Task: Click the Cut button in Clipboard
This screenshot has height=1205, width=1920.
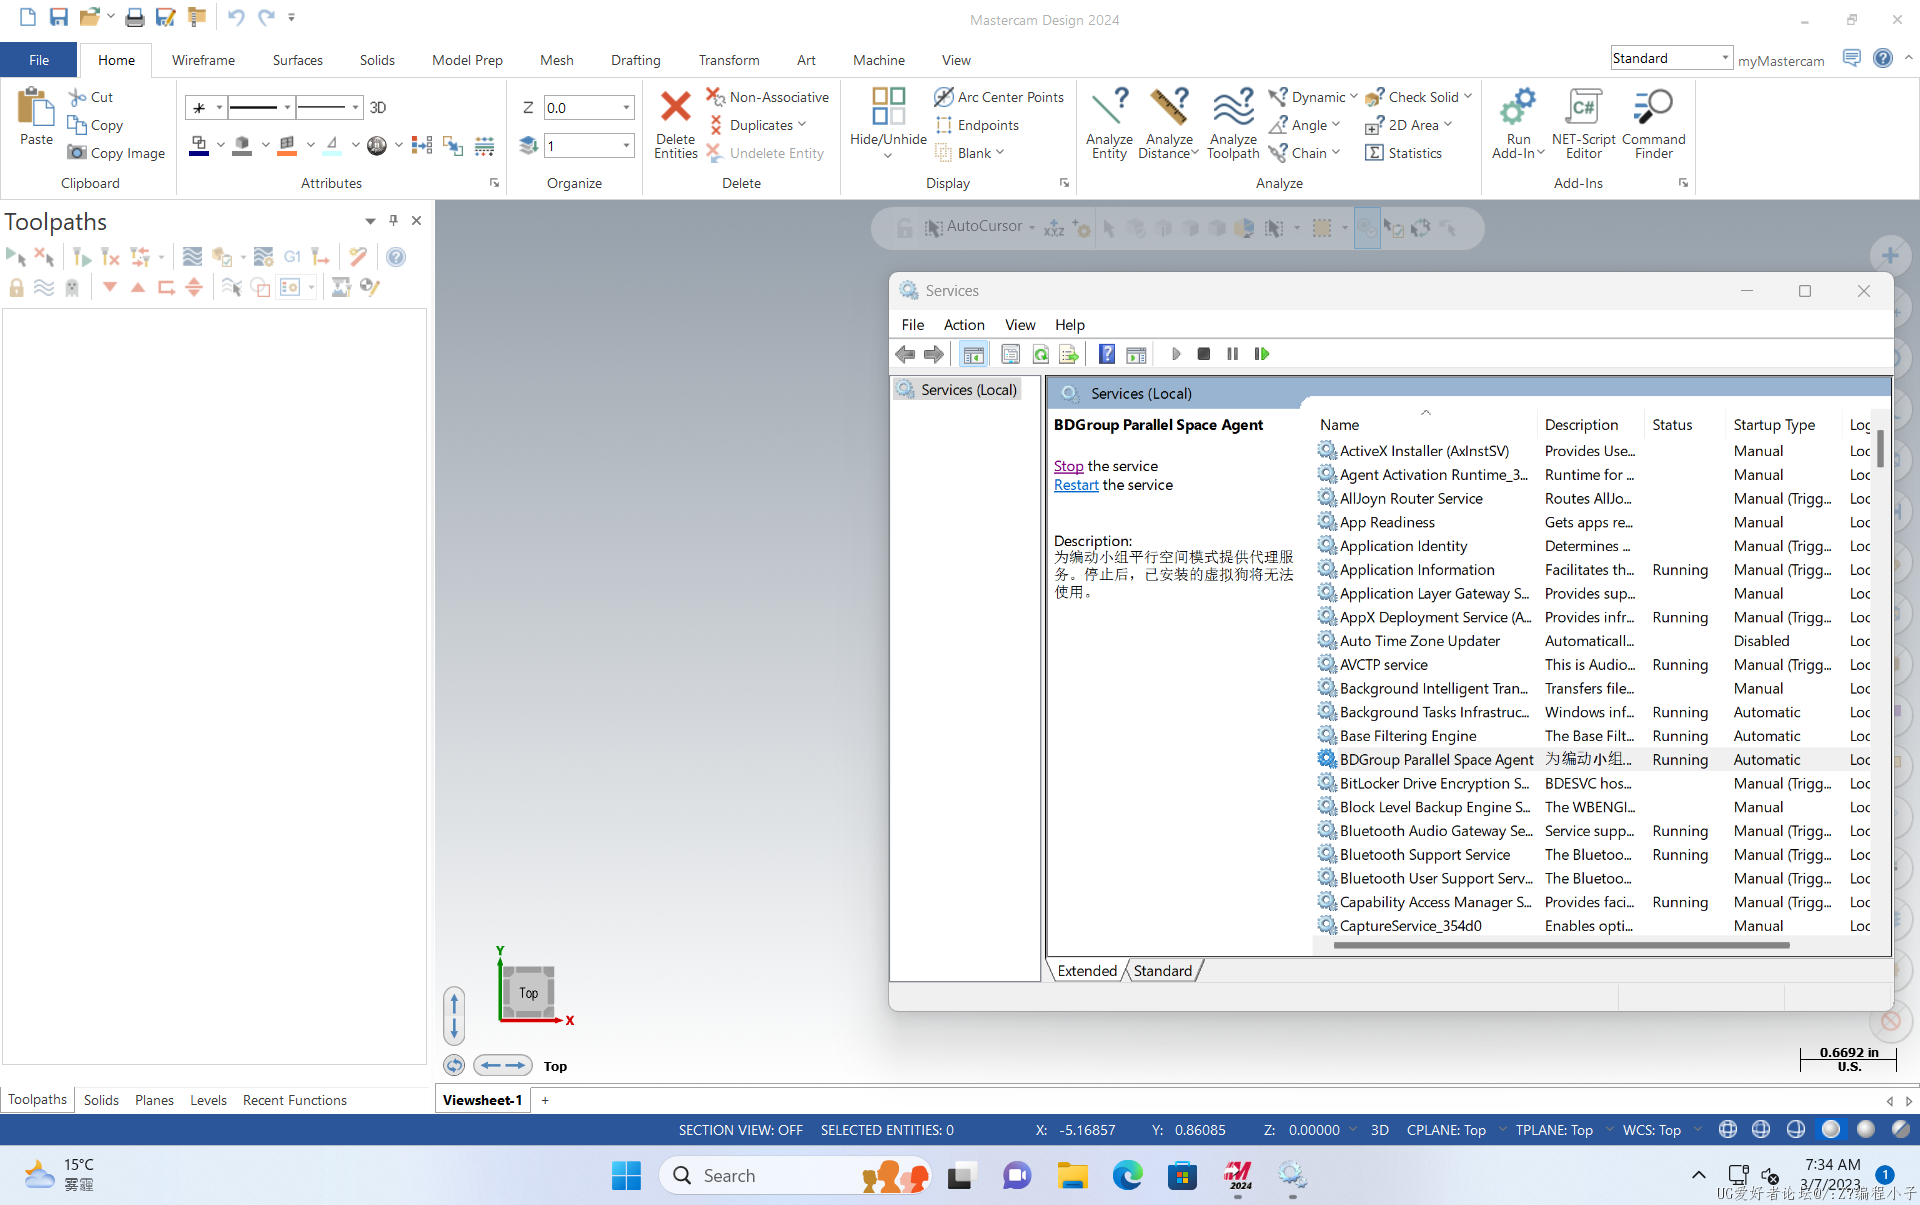Action: pos(91,97)
